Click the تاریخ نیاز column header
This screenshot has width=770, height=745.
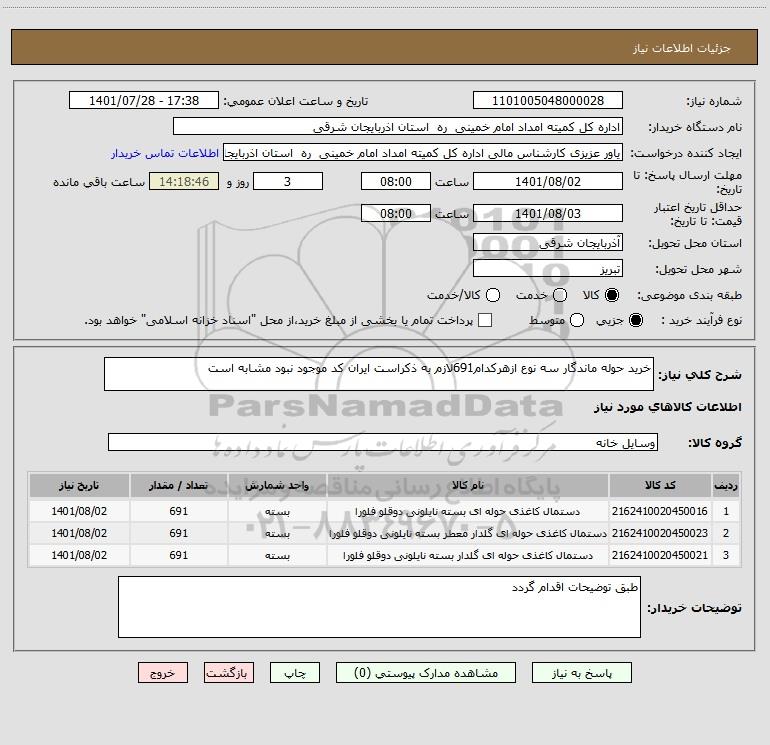pyautogui.click(x=79, y=485)
